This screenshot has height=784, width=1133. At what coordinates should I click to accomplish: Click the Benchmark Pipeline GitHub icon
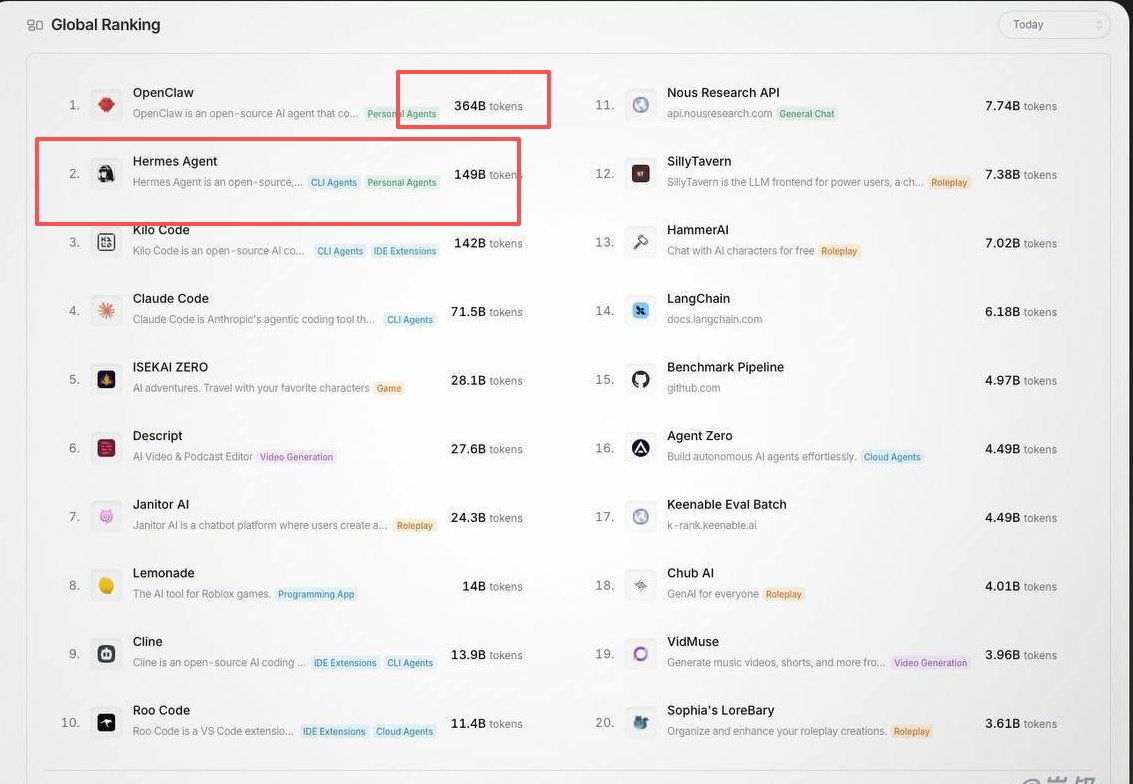tap(641, 380)
